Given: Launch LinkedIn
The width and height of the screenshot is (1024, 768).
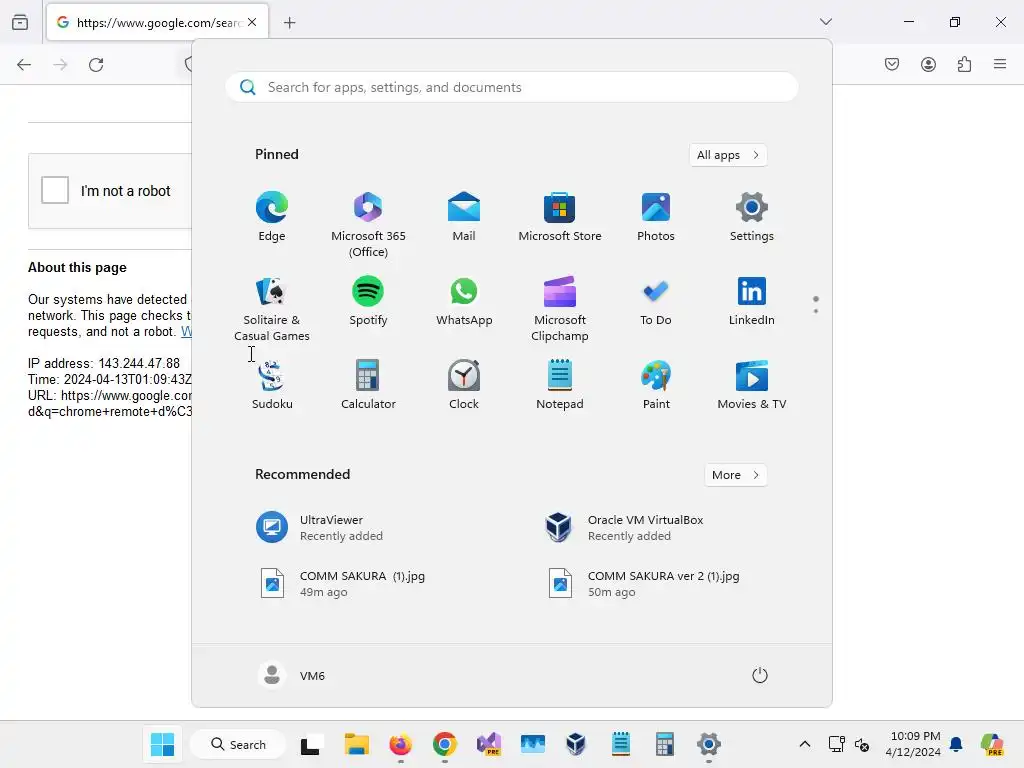Looking at the screenshot, I should 752,301.
